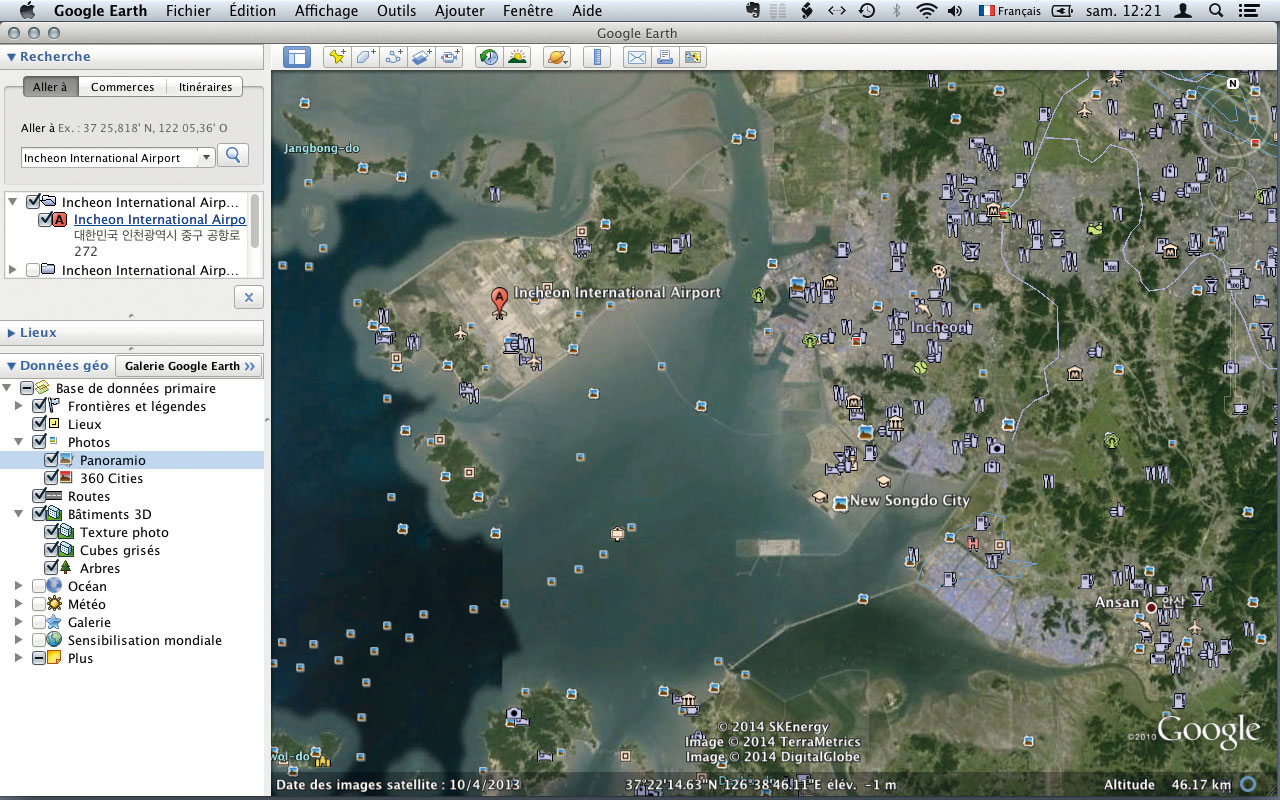1280x800 pixels.
Task: Email the current view with the envelope icon
Action: (x=636, y=57)
